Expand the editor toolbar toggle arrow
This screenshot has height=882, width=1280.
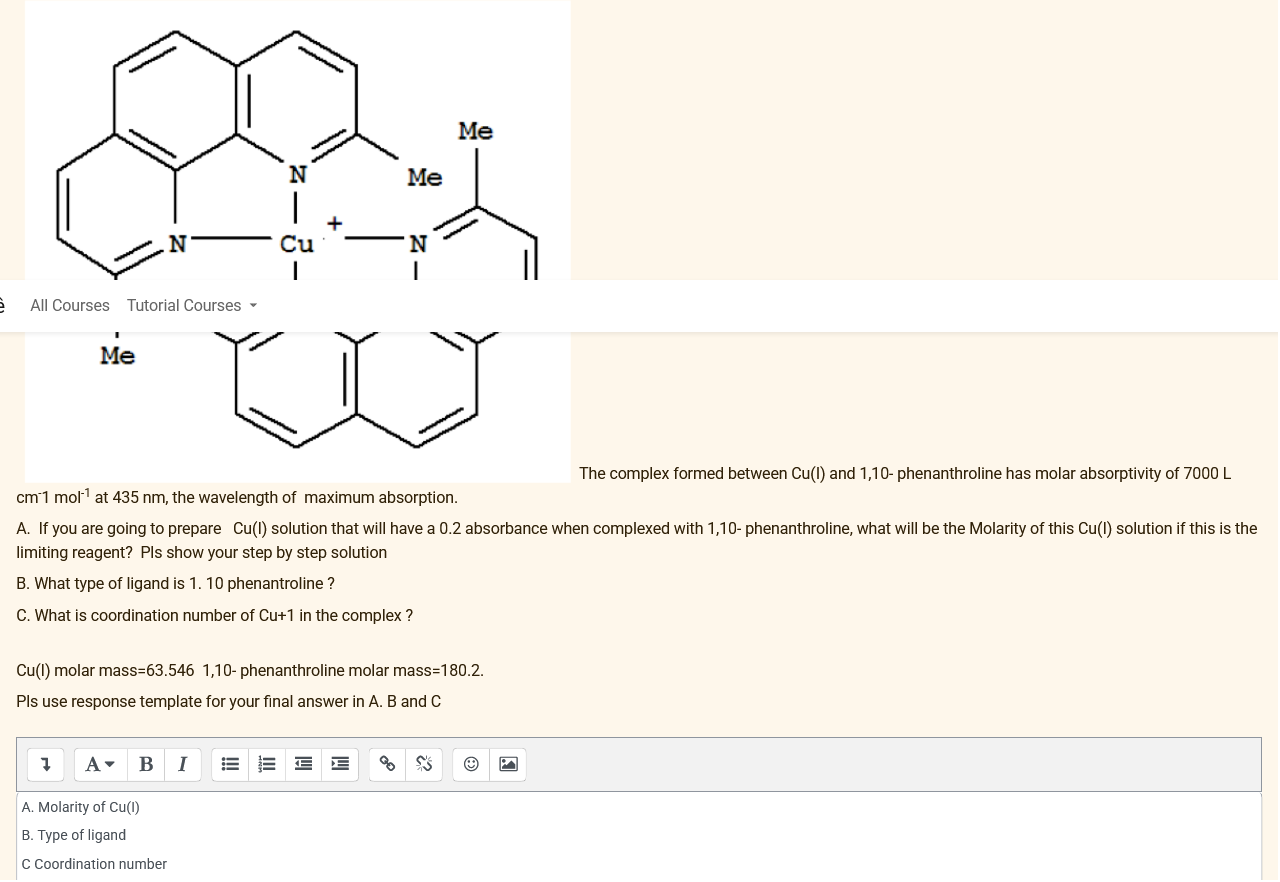point(45,765)
